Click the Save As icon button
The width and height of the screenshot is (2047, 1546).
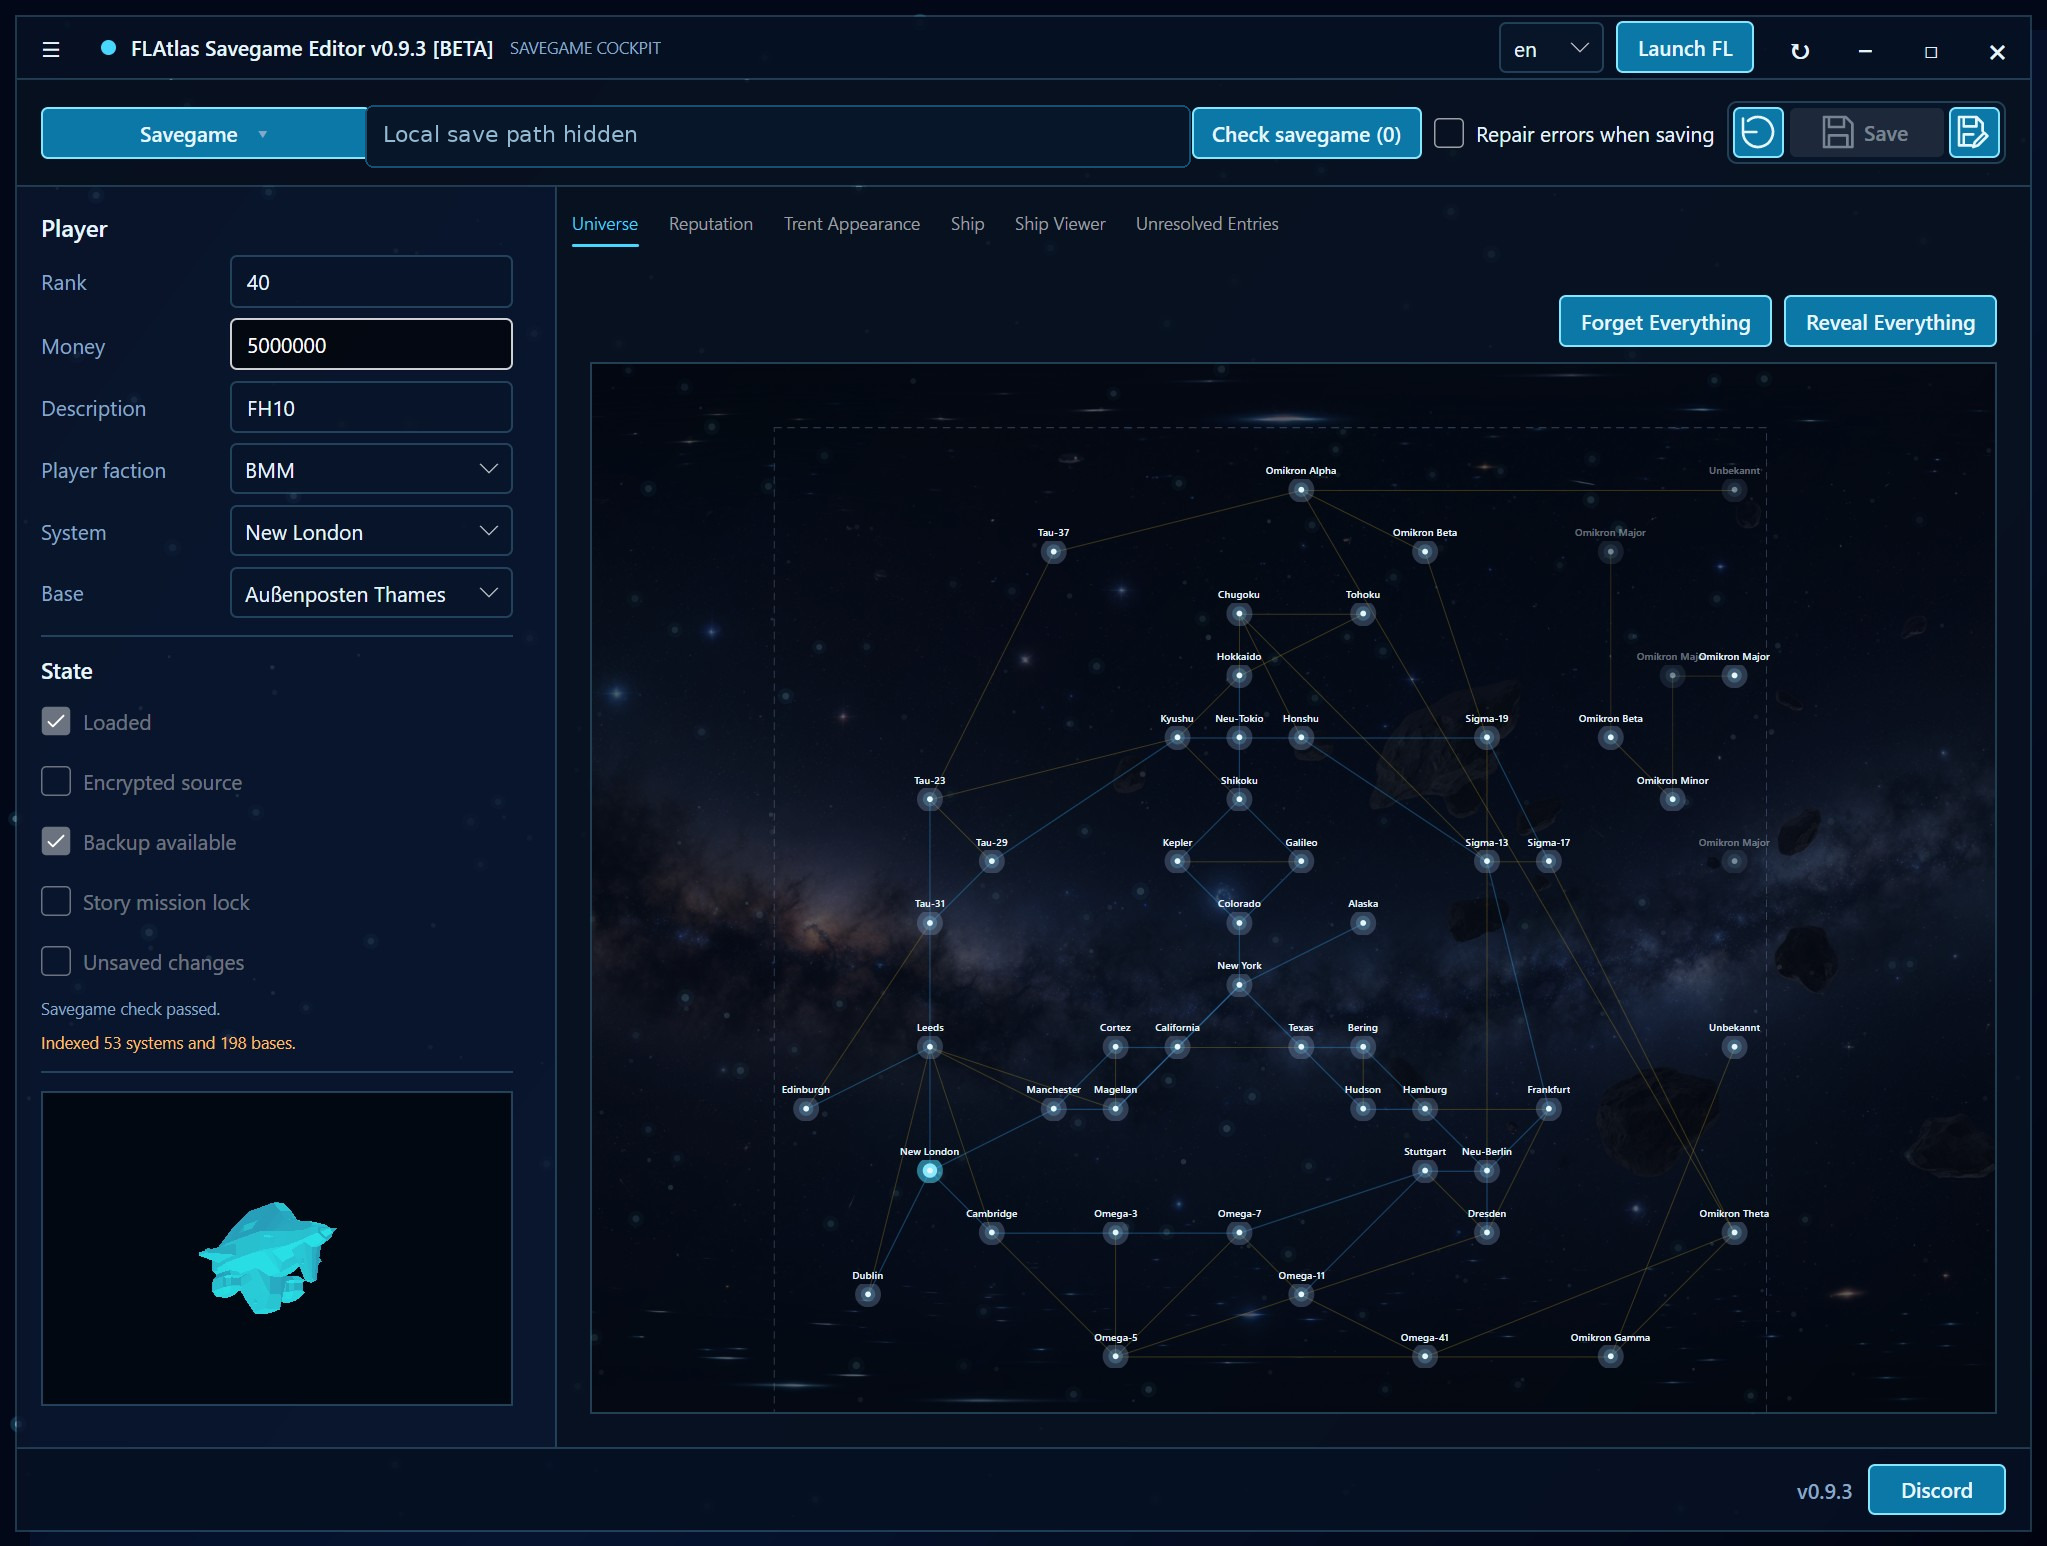tap(1973, 133)
